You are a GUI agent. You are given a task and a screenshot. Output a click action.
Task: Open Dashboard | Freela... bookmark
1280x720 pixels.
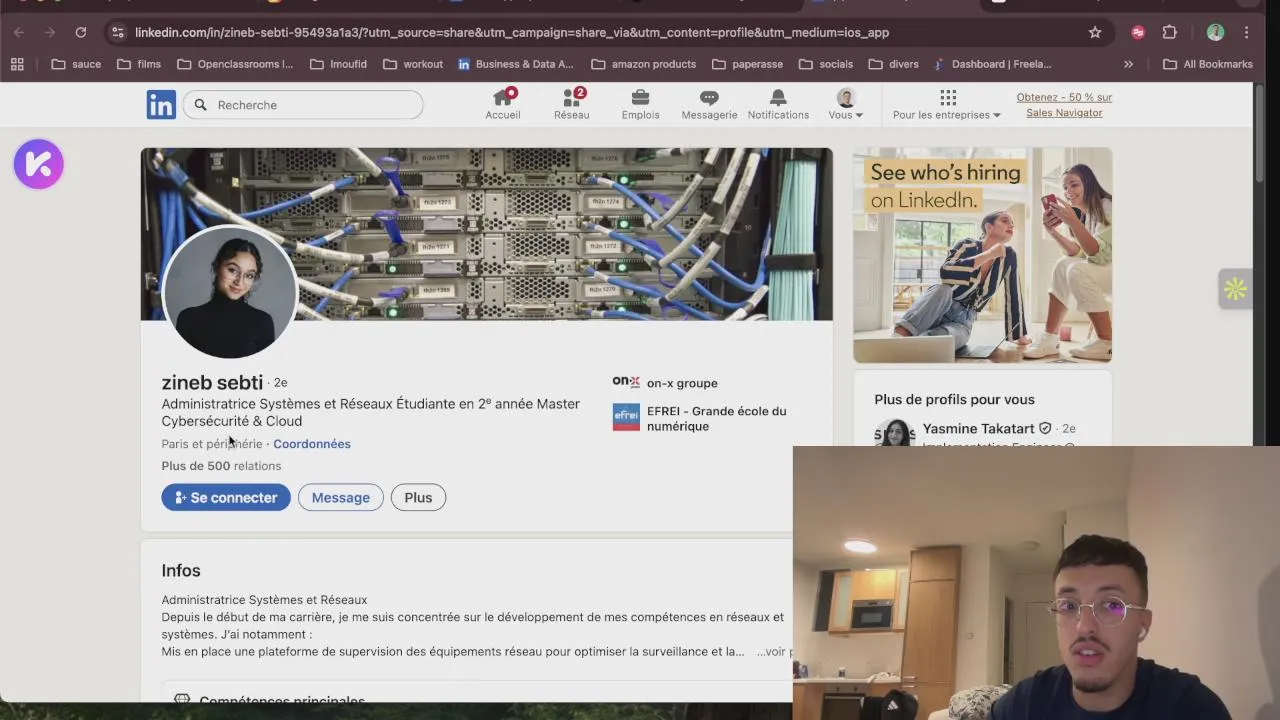coord(993,64)
